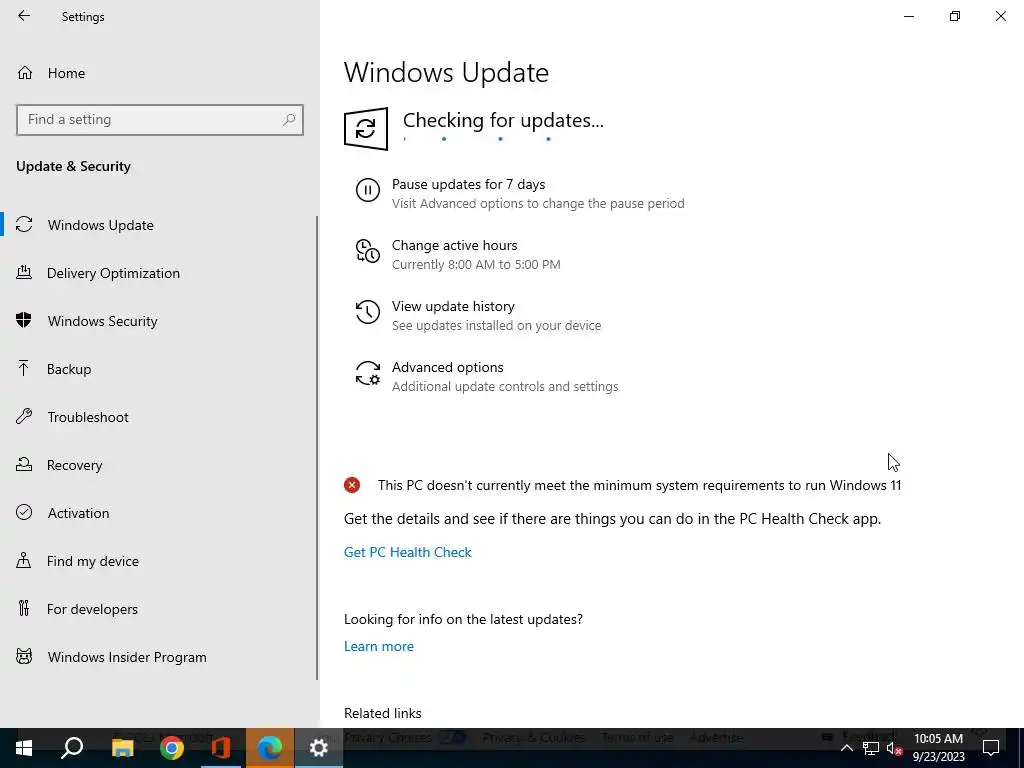Open the clock and date flyout

938,748
